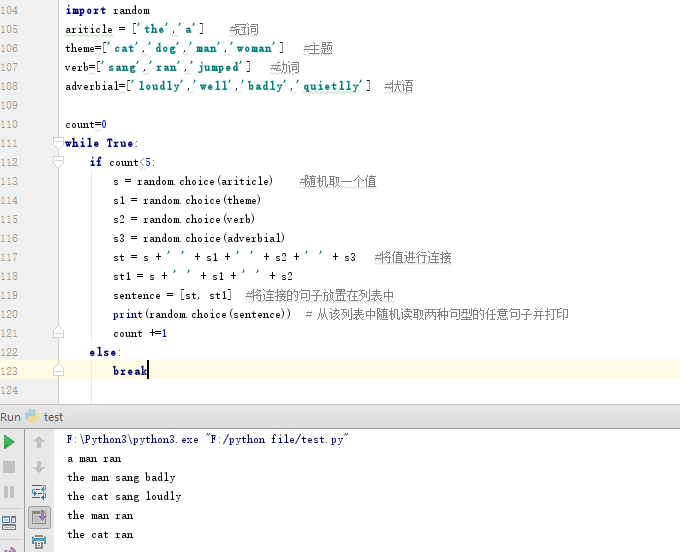680x552 pixels.
Task: Click output line 'the man sang badly'
Action: (121, 477)
